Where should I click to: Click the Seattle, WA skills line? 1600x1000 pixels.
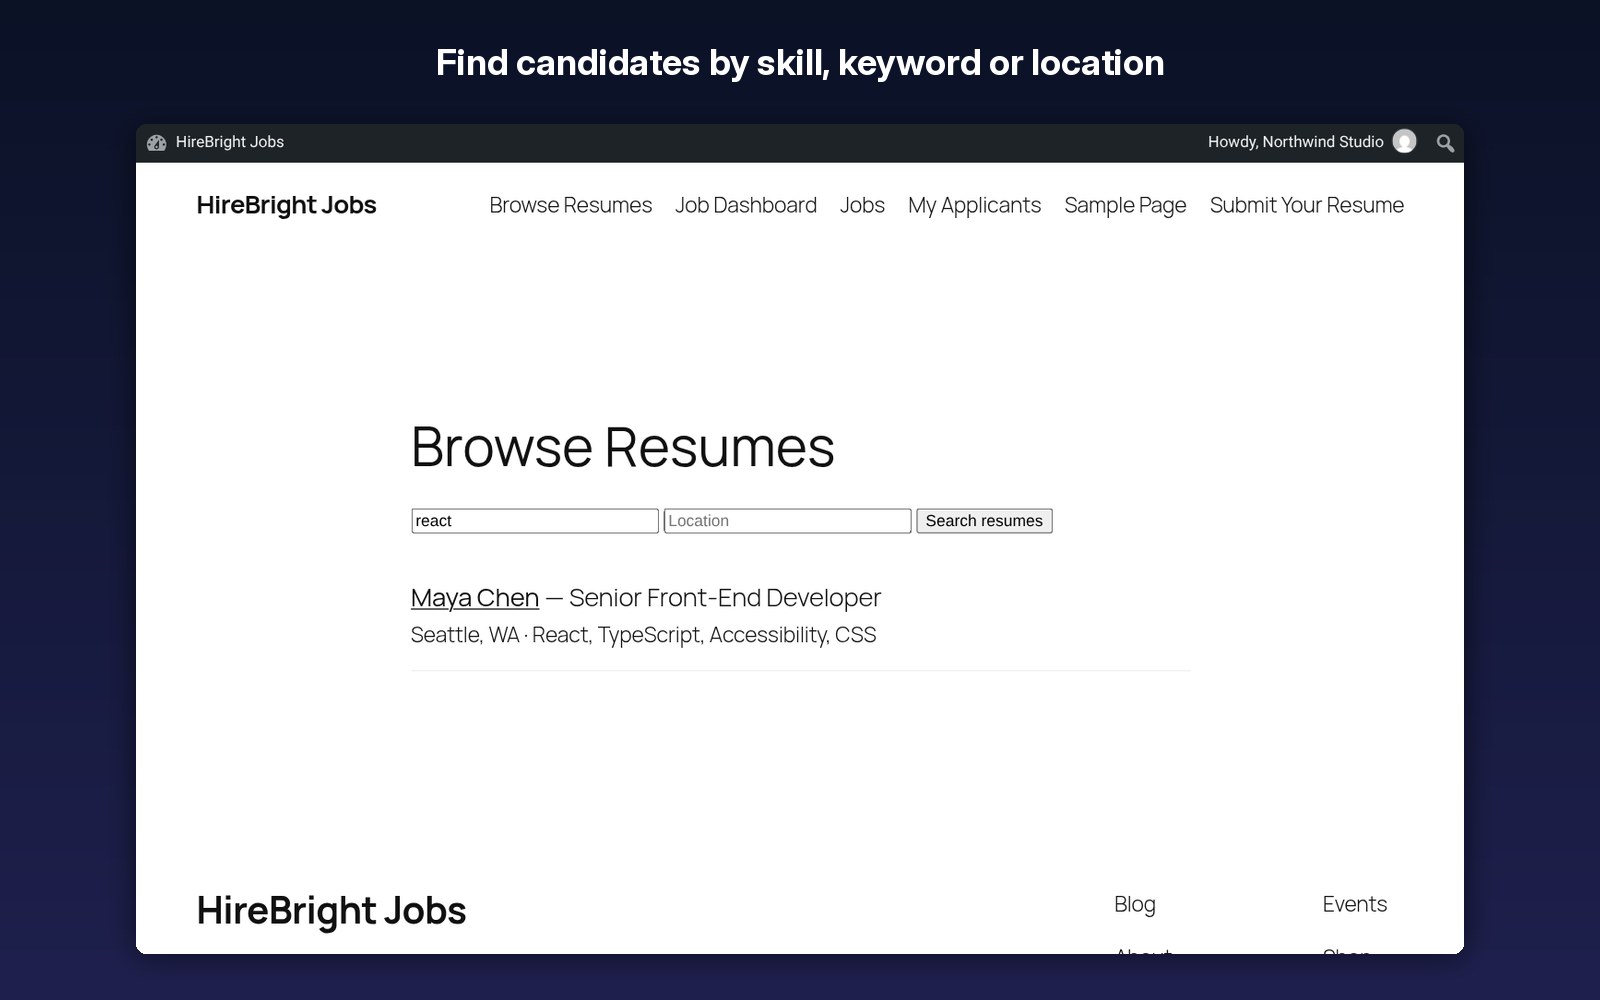(643, 635)
